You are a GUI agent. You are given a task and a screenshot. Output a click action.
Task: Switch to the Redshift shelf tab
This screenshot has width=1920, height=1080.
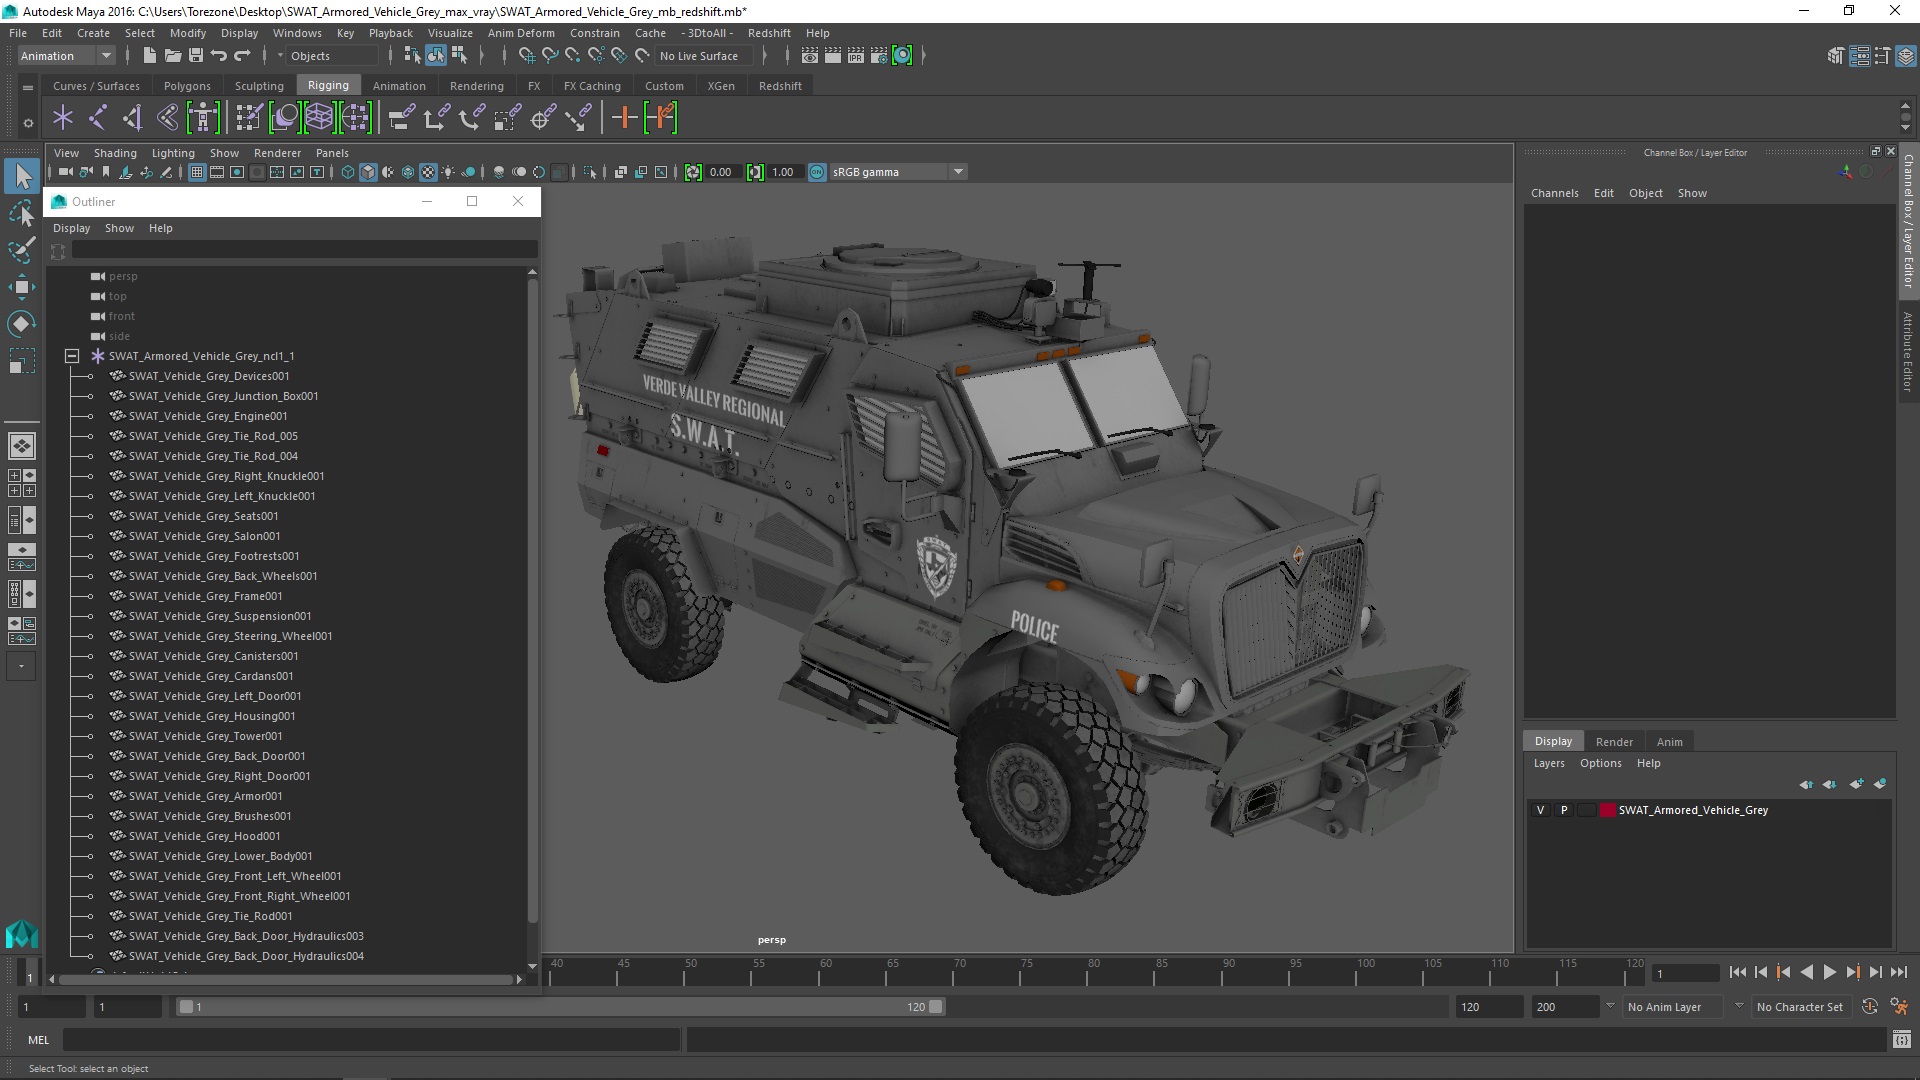(780, 86)
